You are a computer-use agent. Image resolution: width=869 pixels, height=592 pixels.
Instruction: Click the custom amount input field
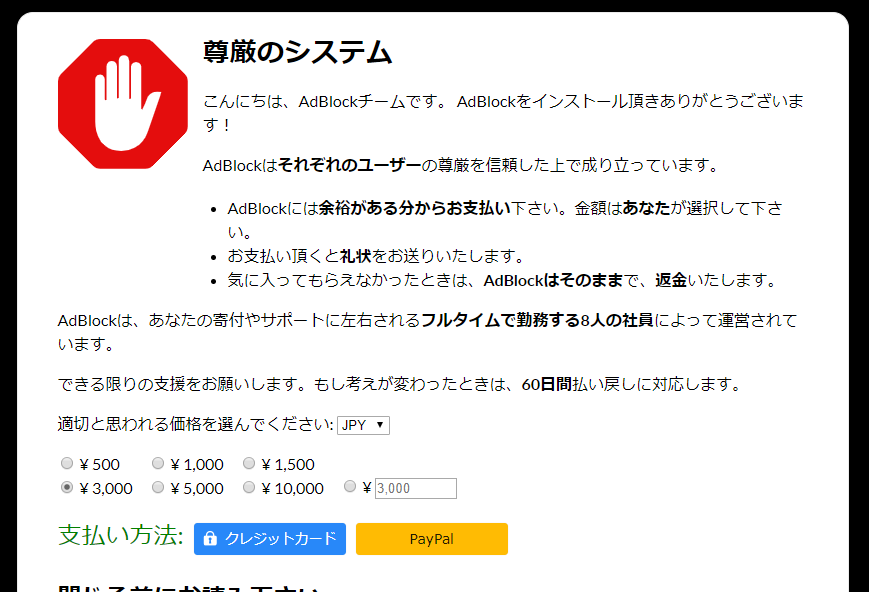pos(416,488)
